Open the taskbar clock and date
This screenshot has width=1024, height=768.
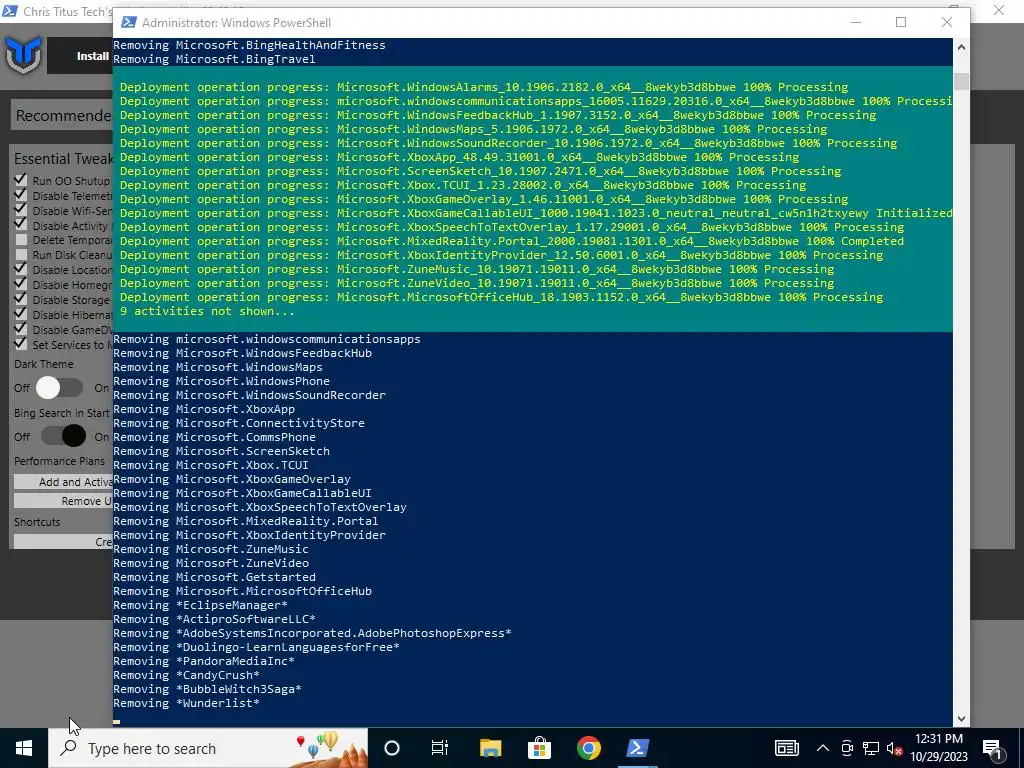pyautogui.click(x=939, y=748)
